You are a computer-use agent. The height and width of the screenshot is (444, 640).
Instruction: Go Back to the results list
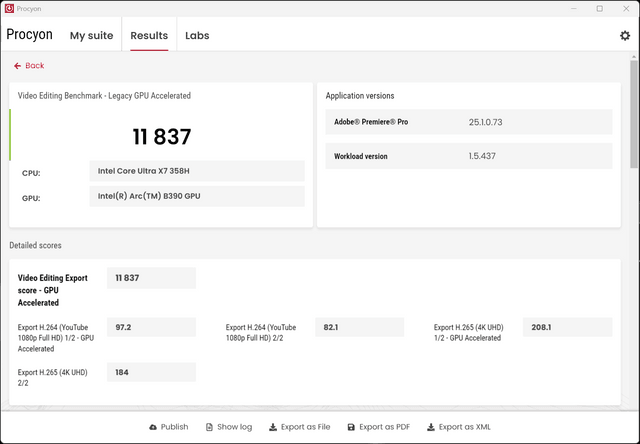coord(35,66)
